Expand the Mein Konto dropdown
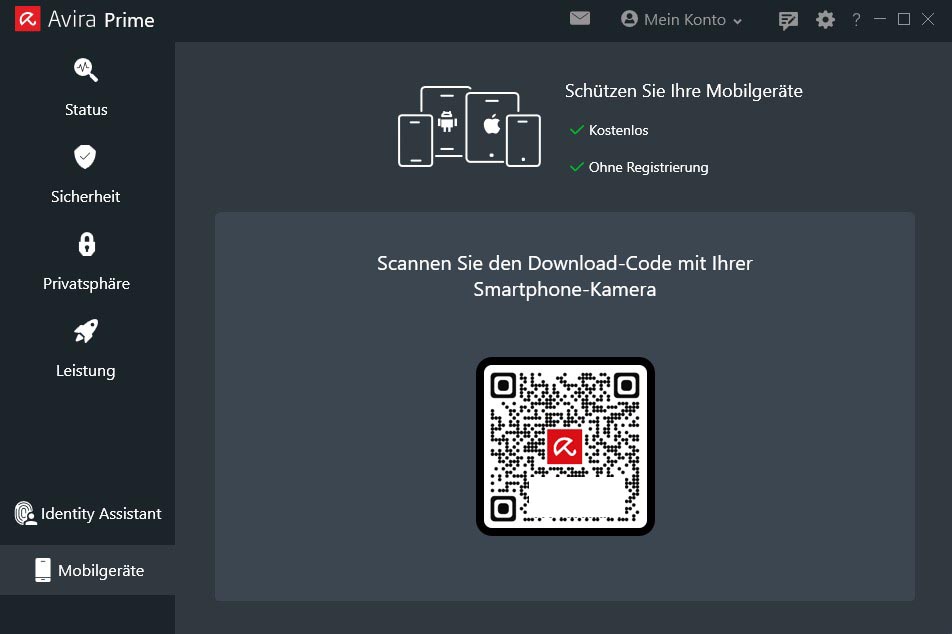Viewport: 952px width, 634px height. pos(737,21)
